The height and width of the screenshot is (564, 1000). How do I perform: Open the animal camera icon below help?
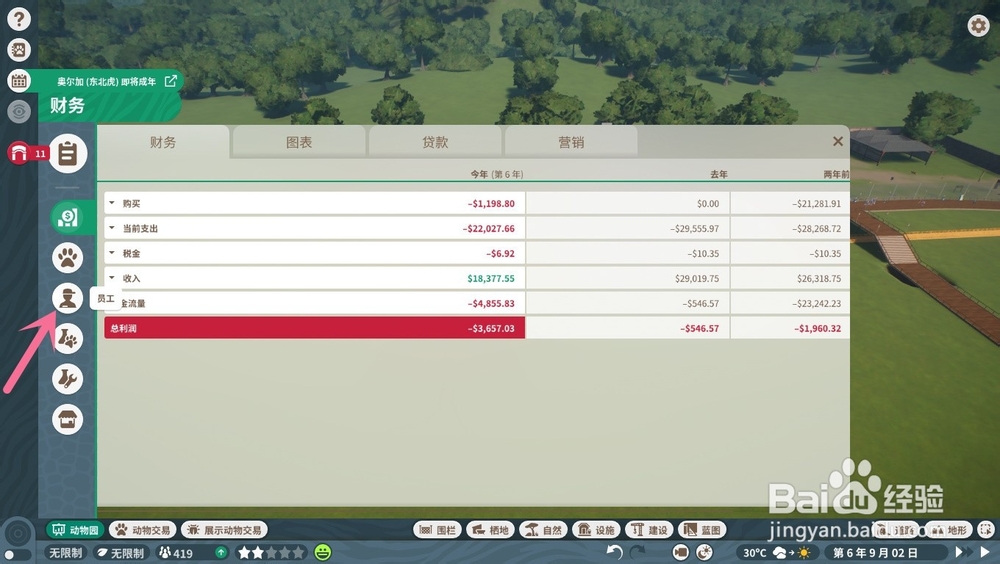pos(19,50)
